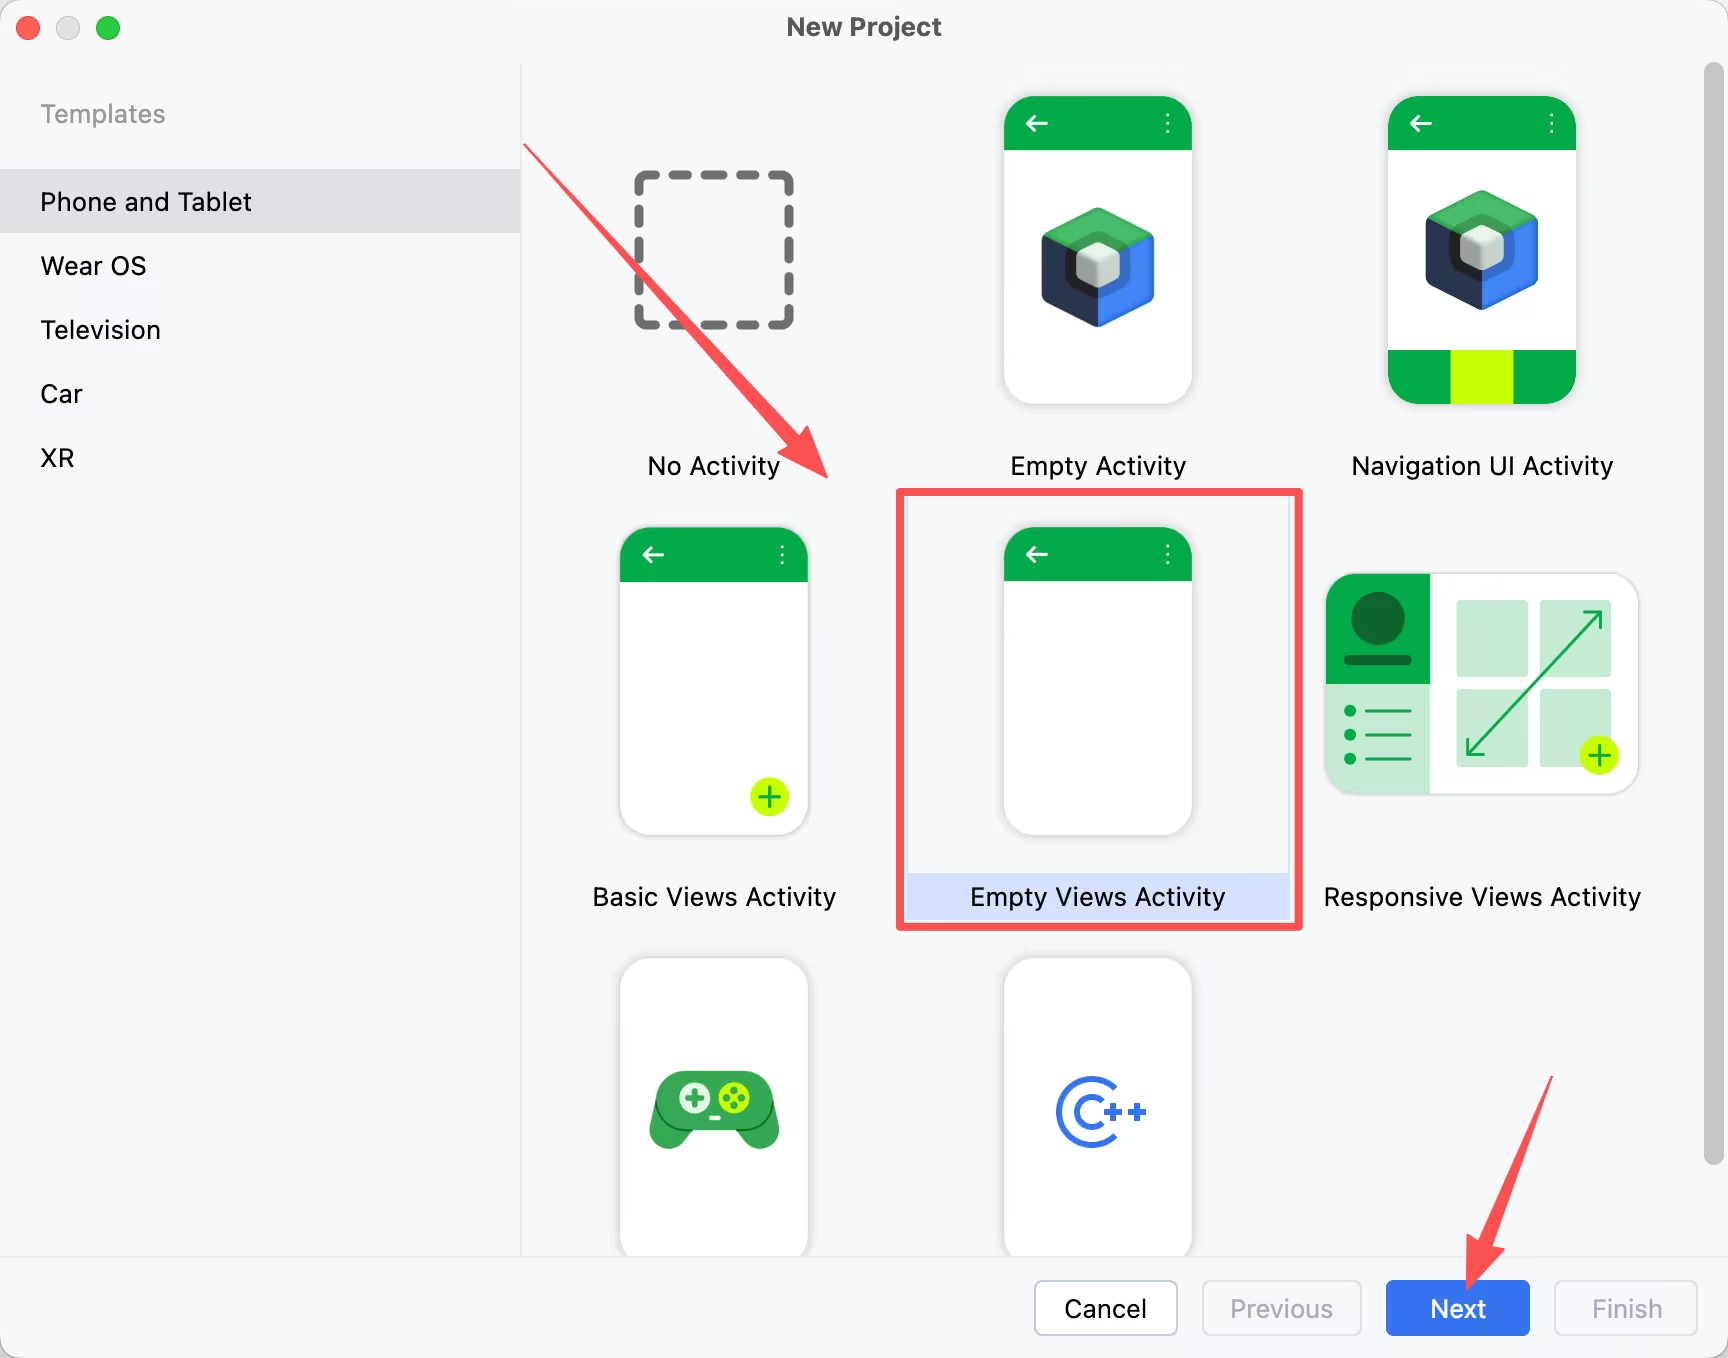This screenshot has width=1728, height=1358.
Task: Choose the C++ native template icon
Action: [x=1098, y=1108]
